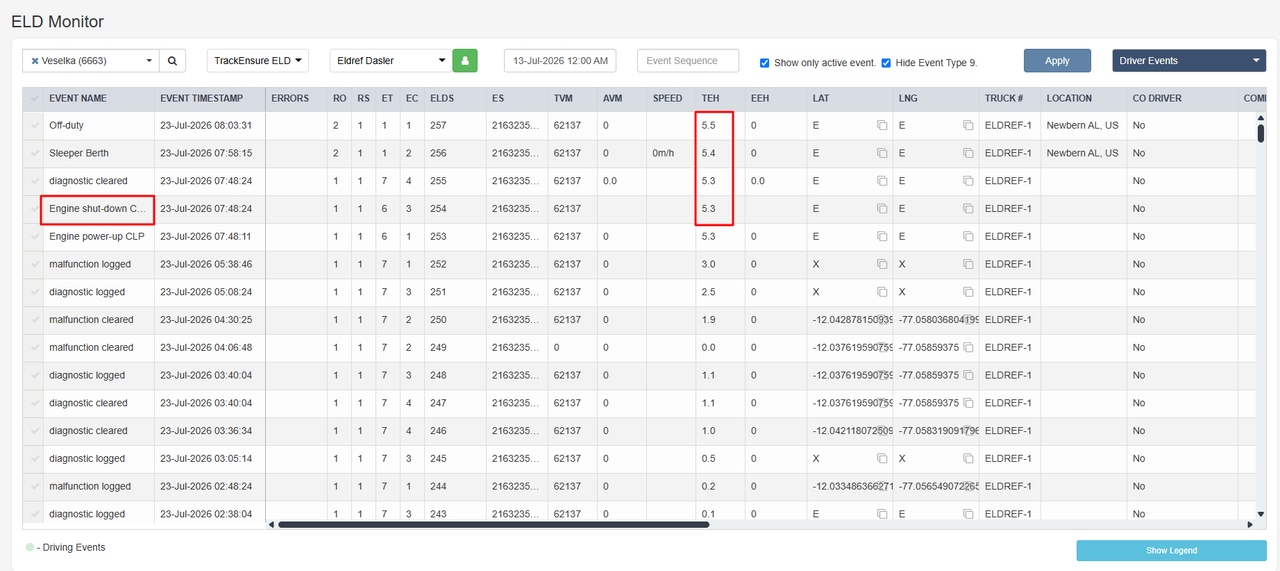Click right arrow of horizontal scrollbar

[x=1249, y=524]
